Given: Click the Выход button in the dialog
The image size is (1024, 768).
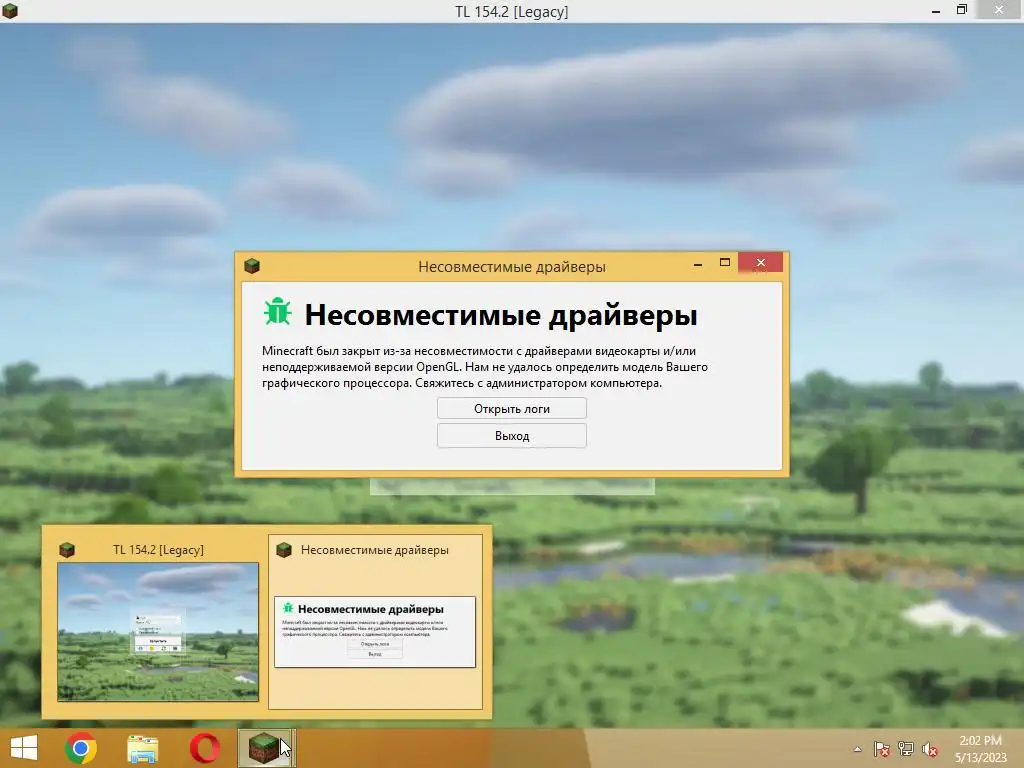Looking at the screenshot, I should [511, 436].
